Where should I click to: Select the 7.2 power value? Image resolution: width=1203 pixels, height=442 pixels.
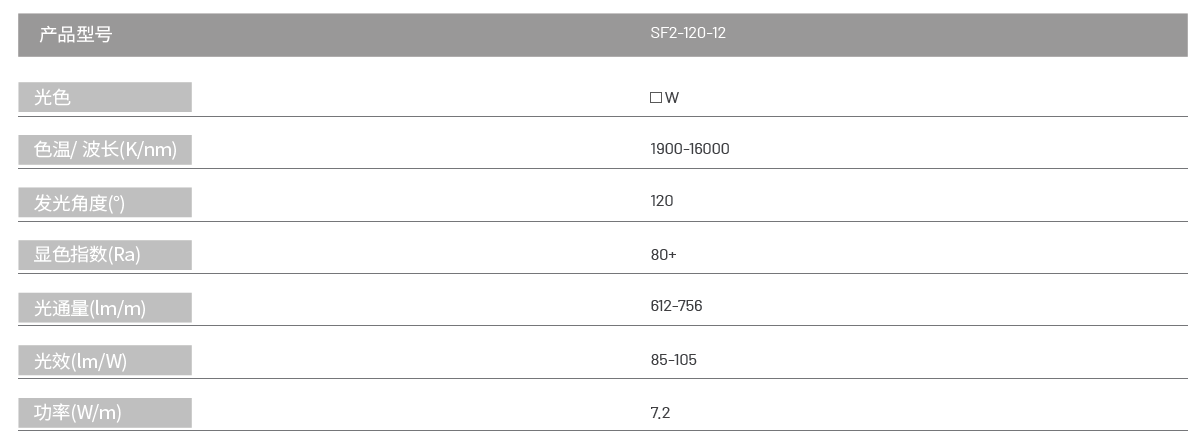[660, 413]
